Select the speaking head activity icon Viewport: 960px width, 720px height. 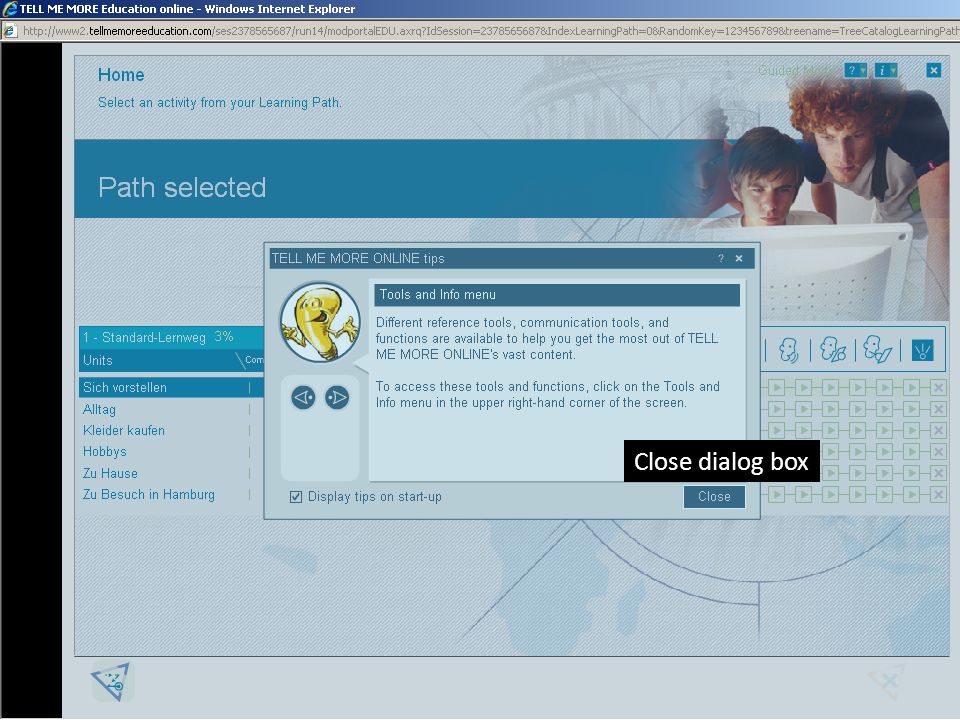click(x=788, y=350)
